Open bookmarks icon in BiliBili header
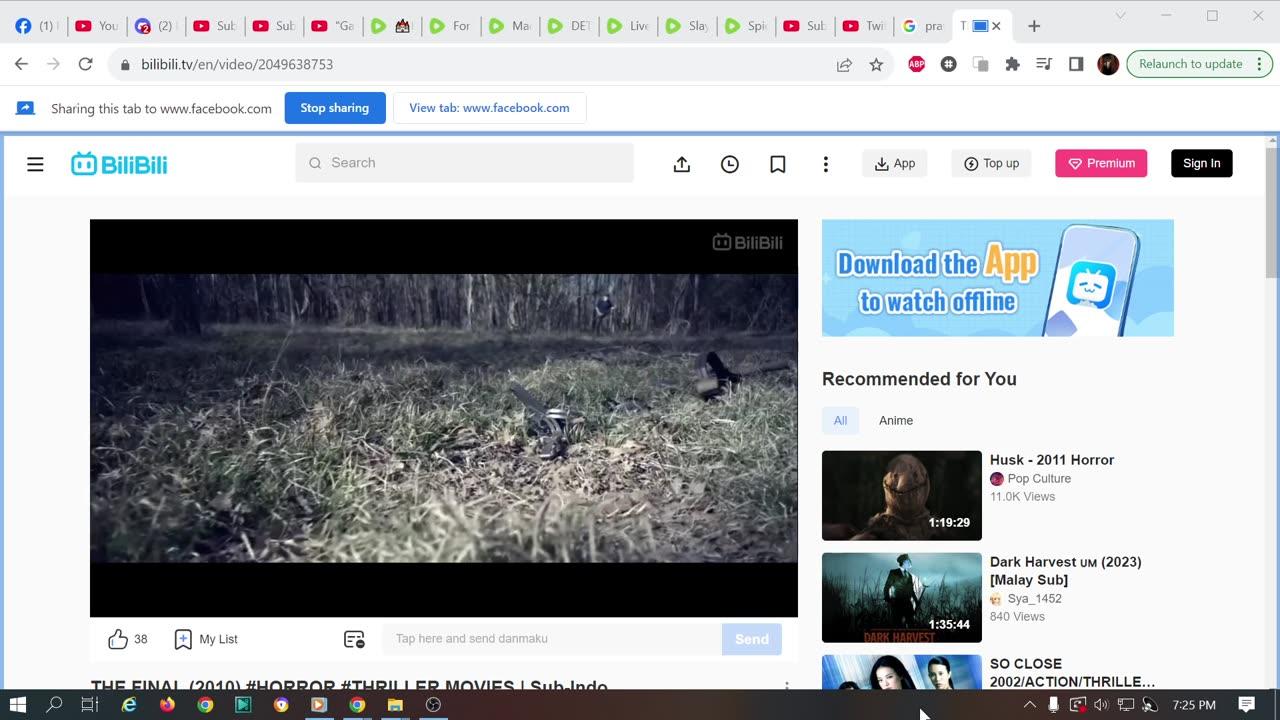1280x720 pixels. [778, 164]
